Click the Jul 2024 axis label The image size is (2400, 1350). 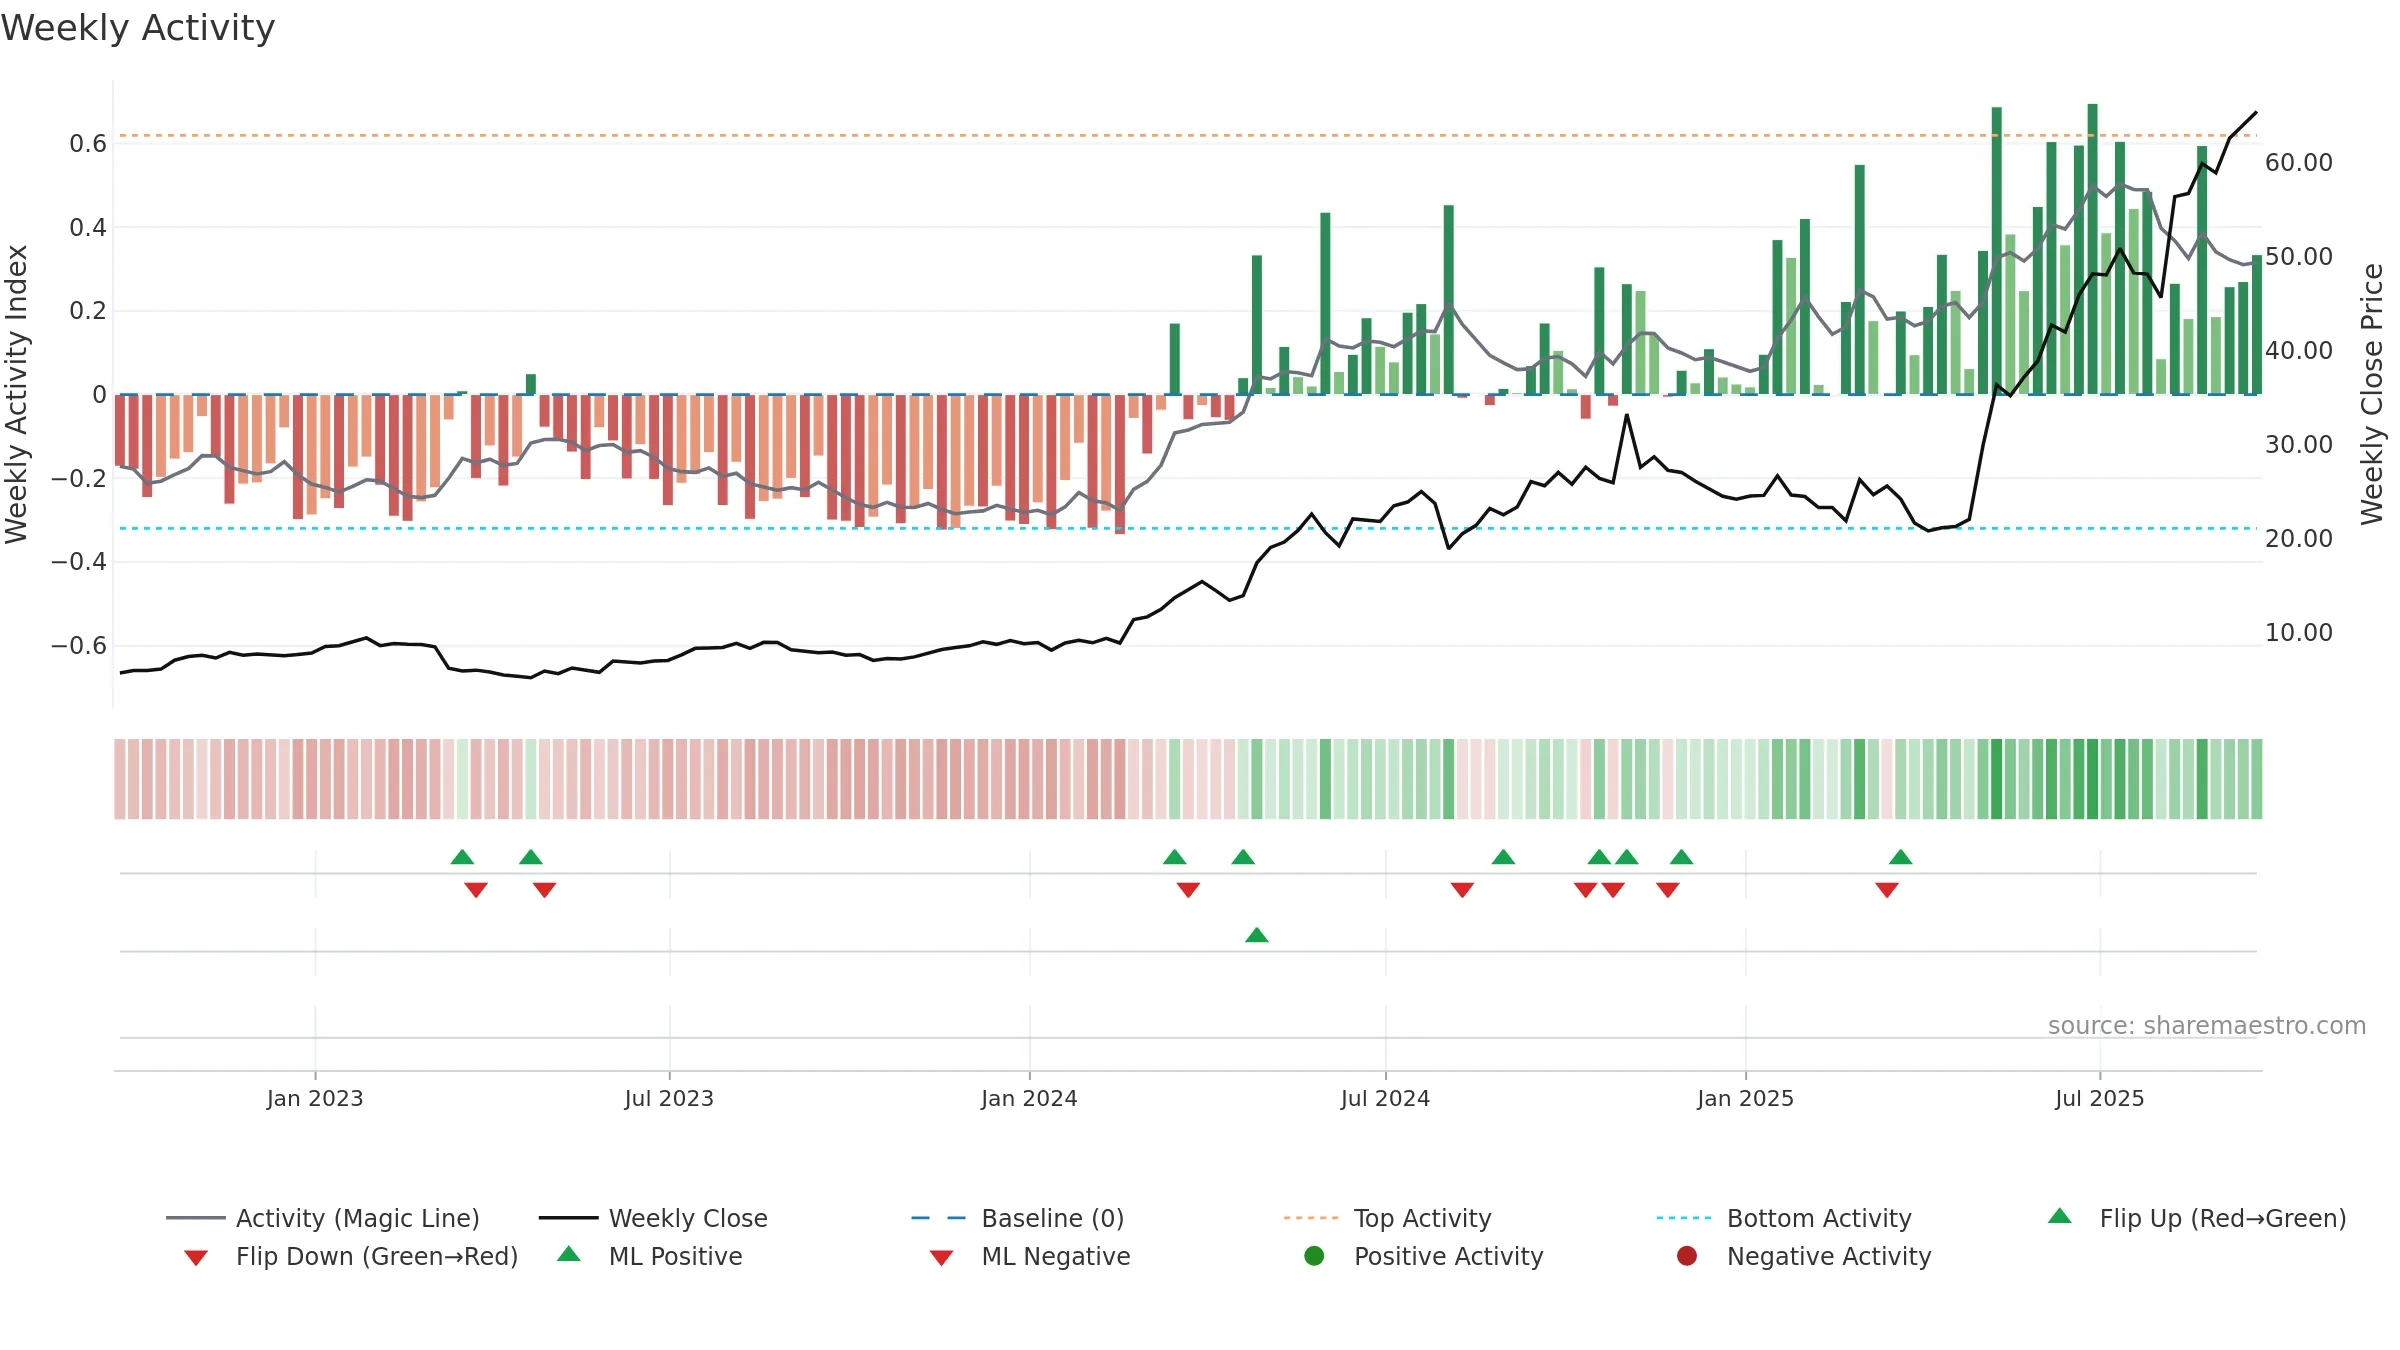coord(1385,1099)
